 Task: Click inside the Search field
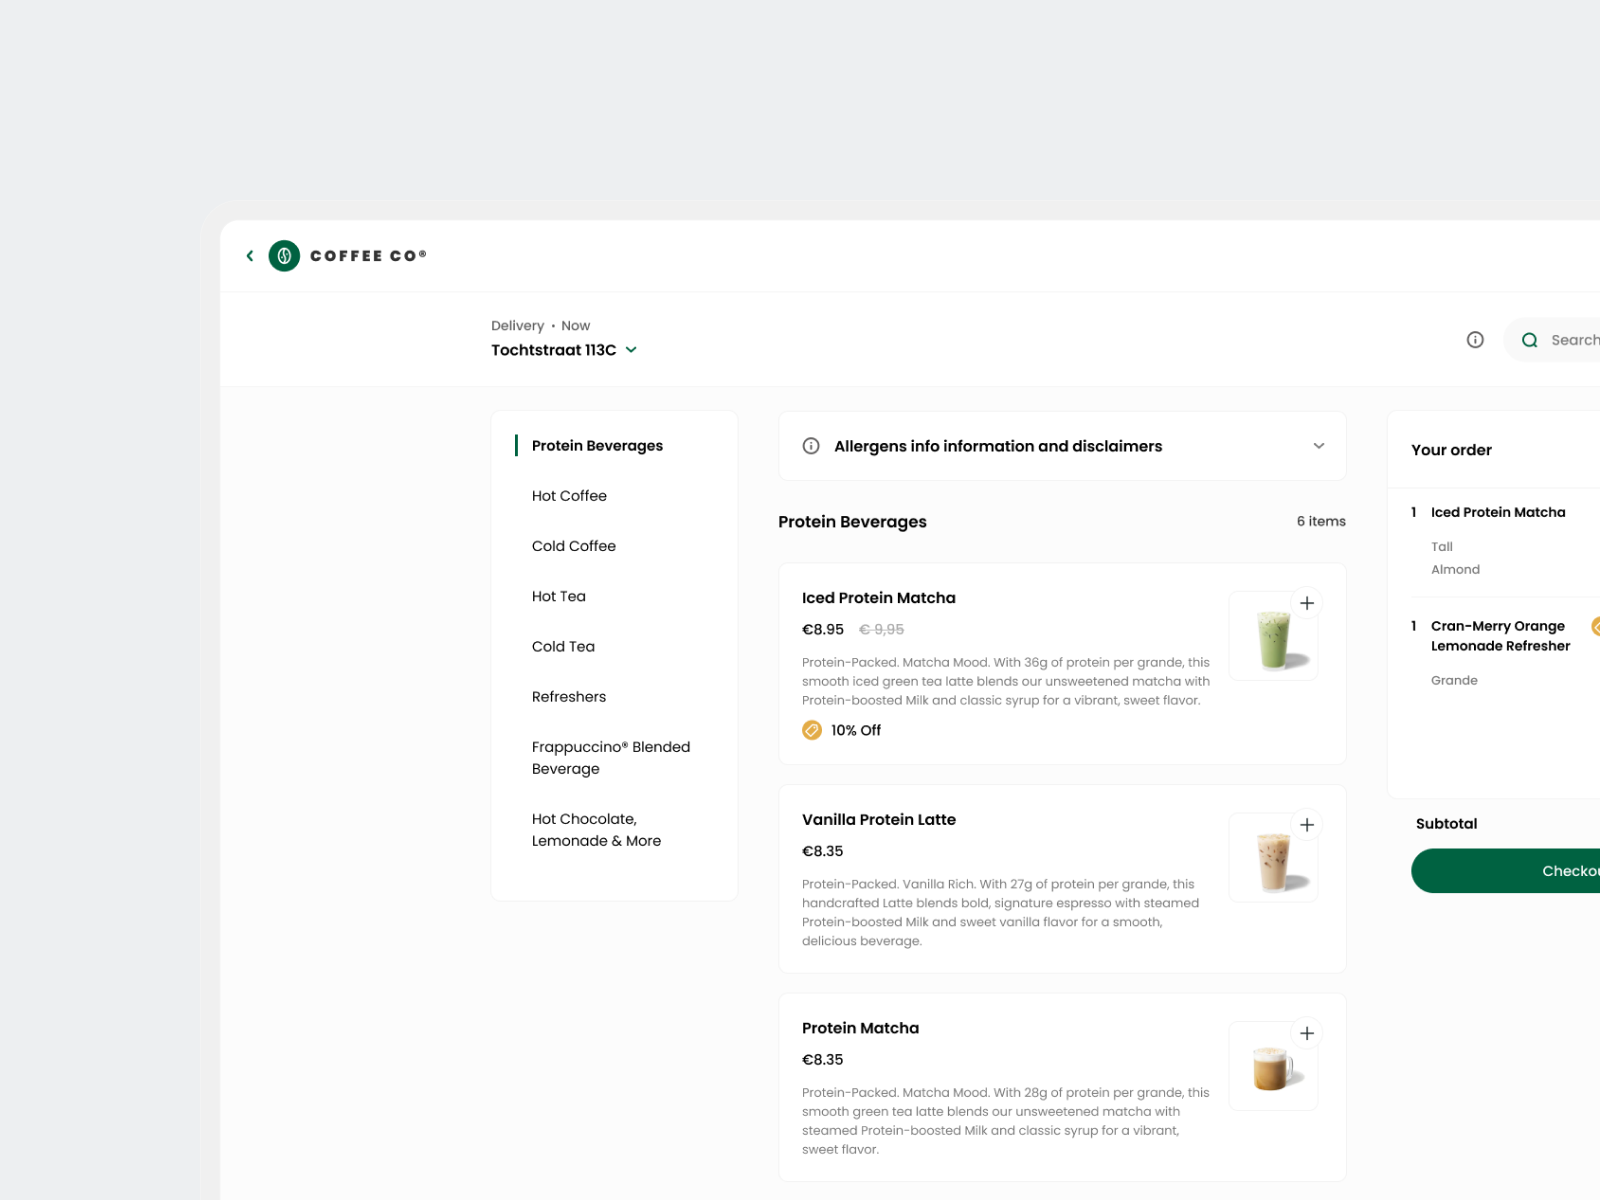[1575, 339]
